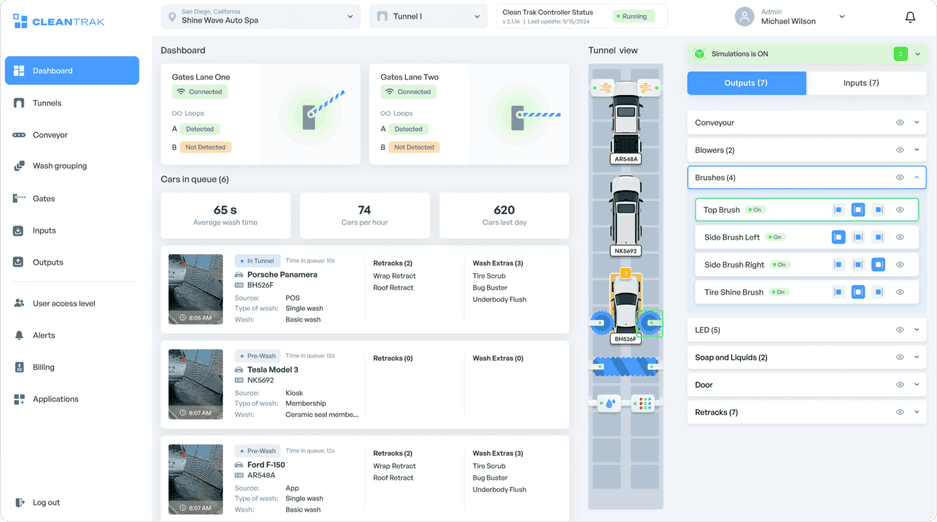Open the Conveyor sidebar section

click(x=49, y=135)
